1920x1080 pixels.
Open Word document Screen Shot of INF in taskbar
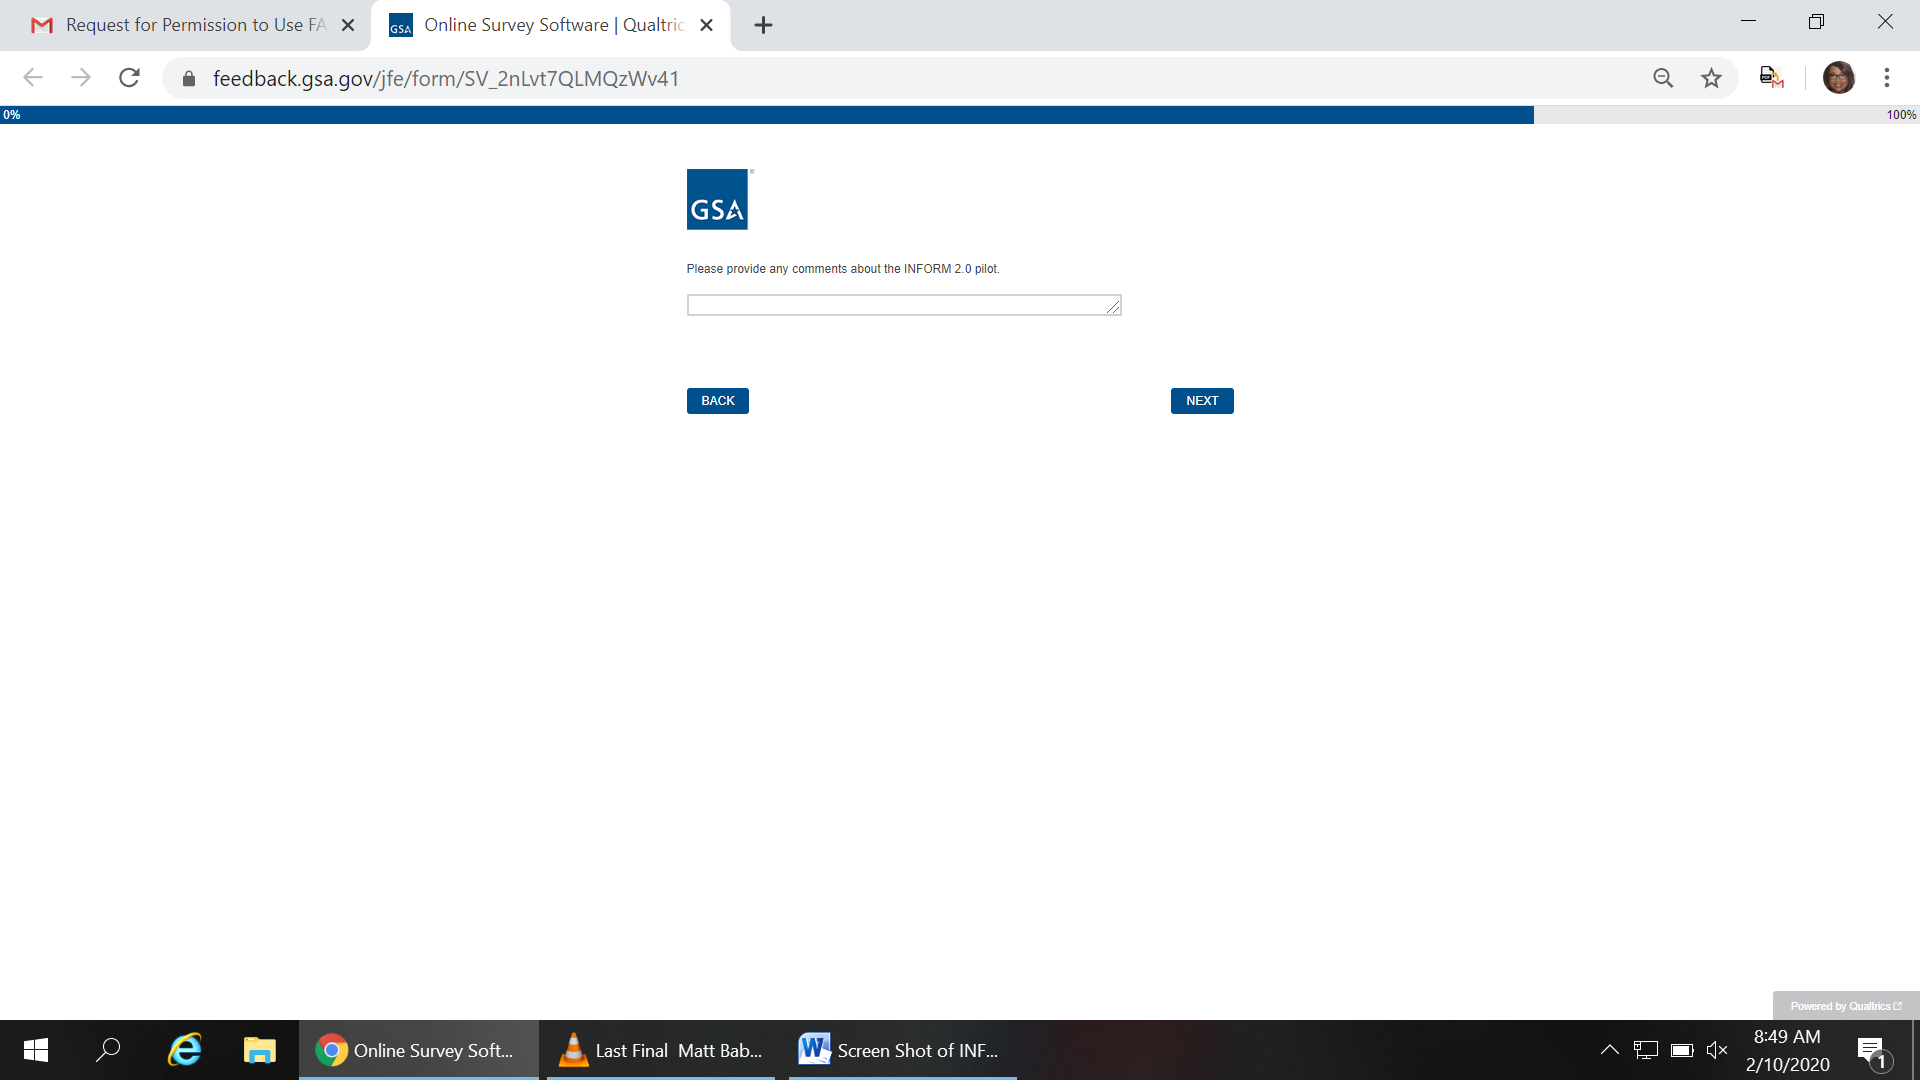(x=900, y=1050)
